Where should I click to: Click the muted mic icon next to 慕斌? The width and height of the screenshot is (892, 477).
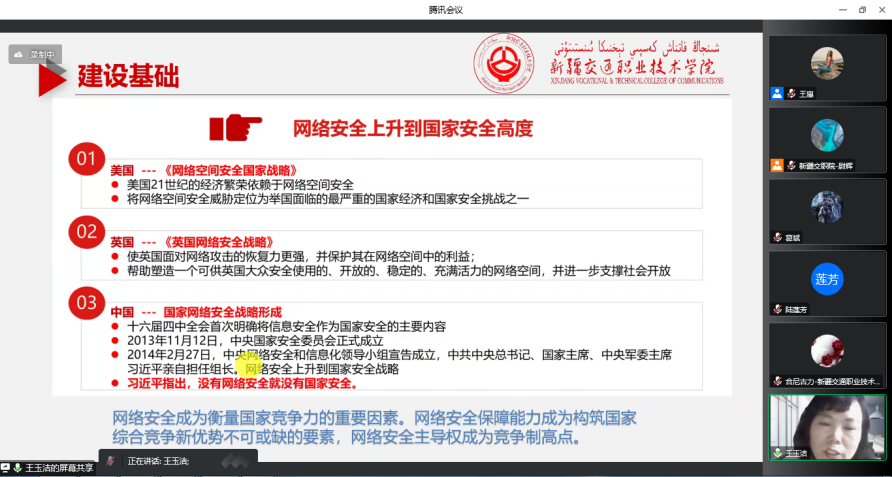click(777, 237)
